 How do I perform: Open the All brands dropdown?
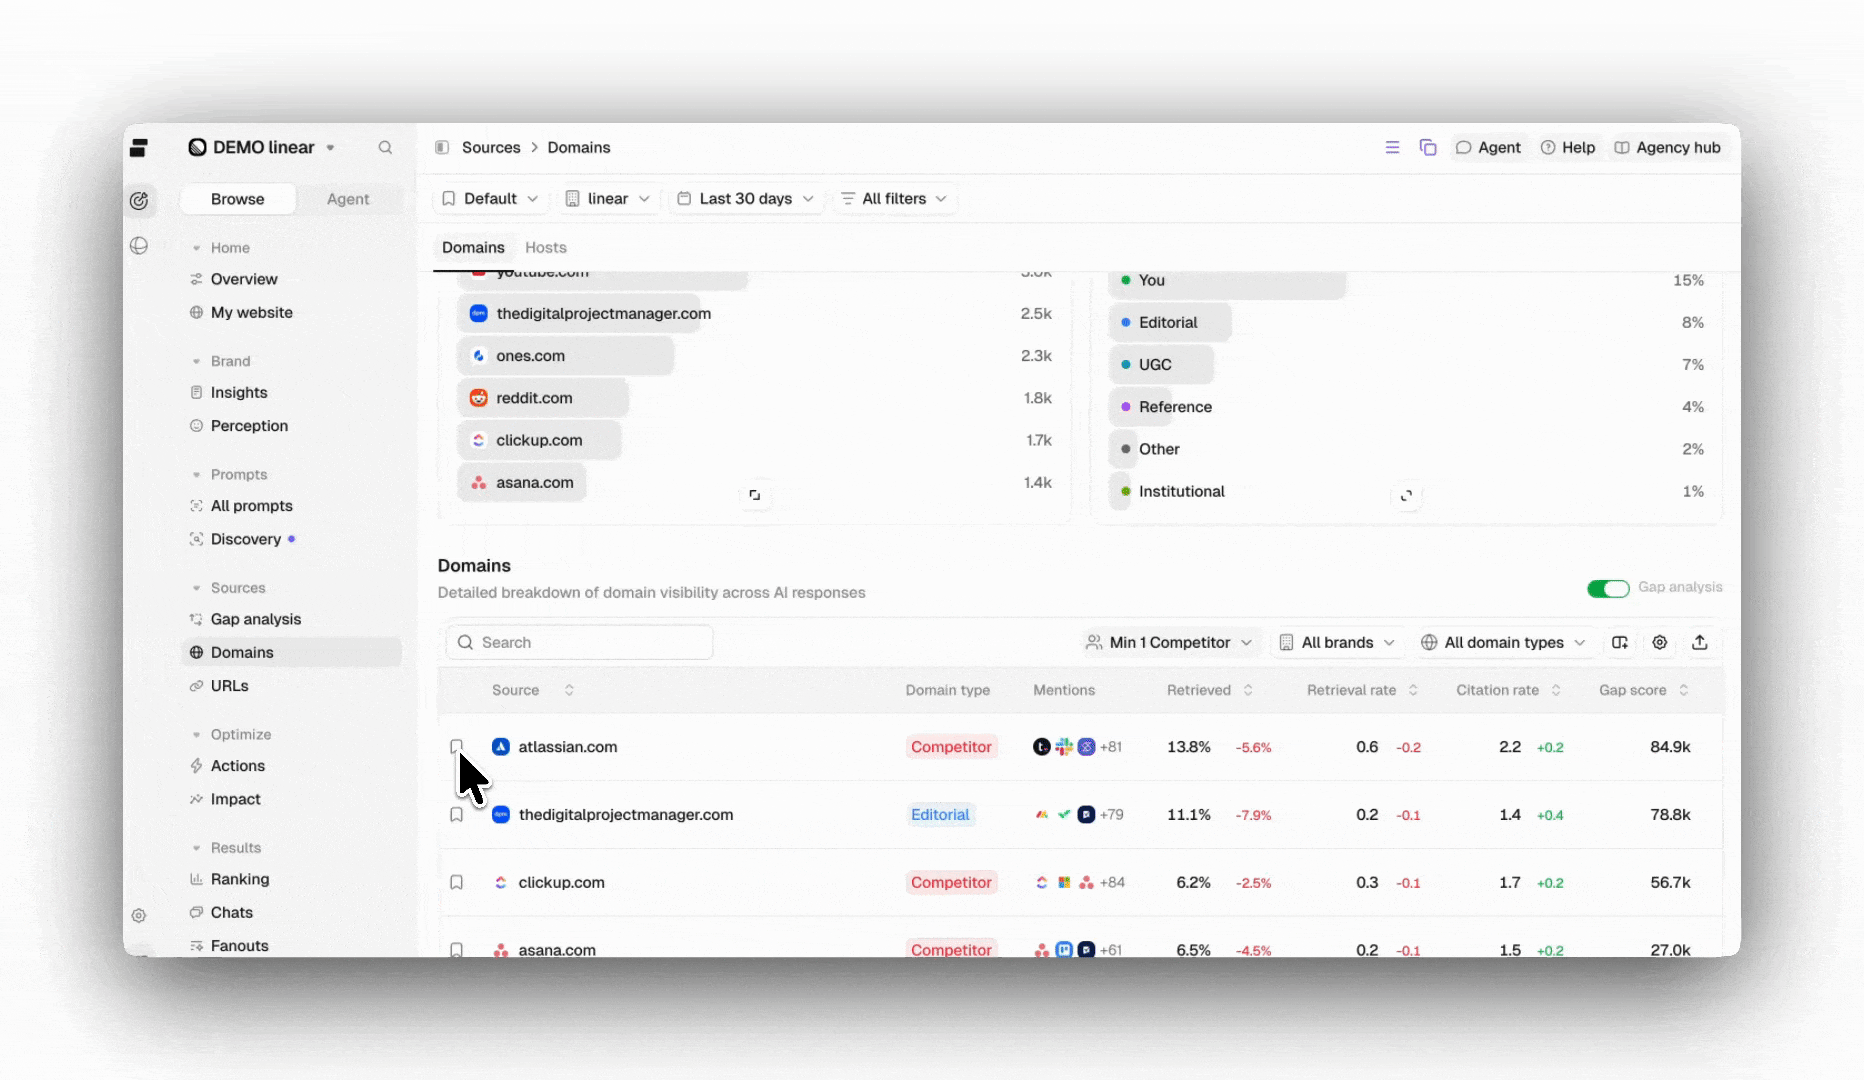[1337, 642]
